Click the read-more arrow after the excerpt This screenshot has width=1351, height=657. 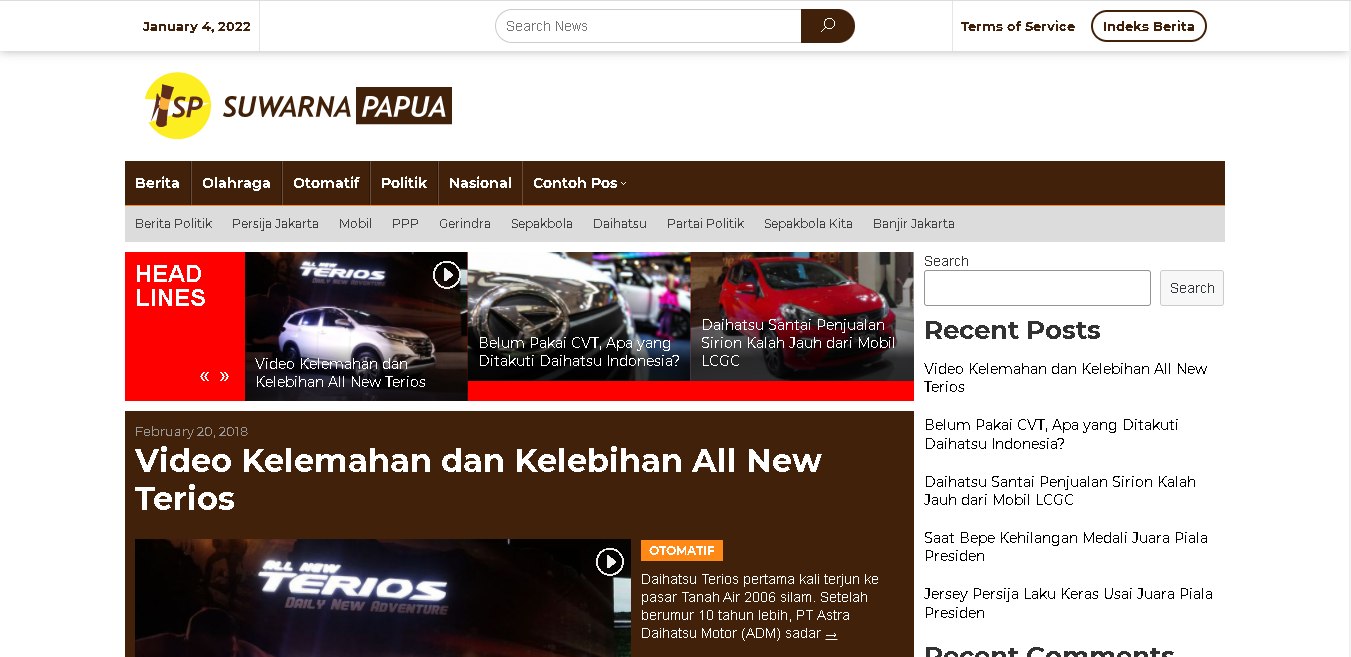click(x=831, y=634)
